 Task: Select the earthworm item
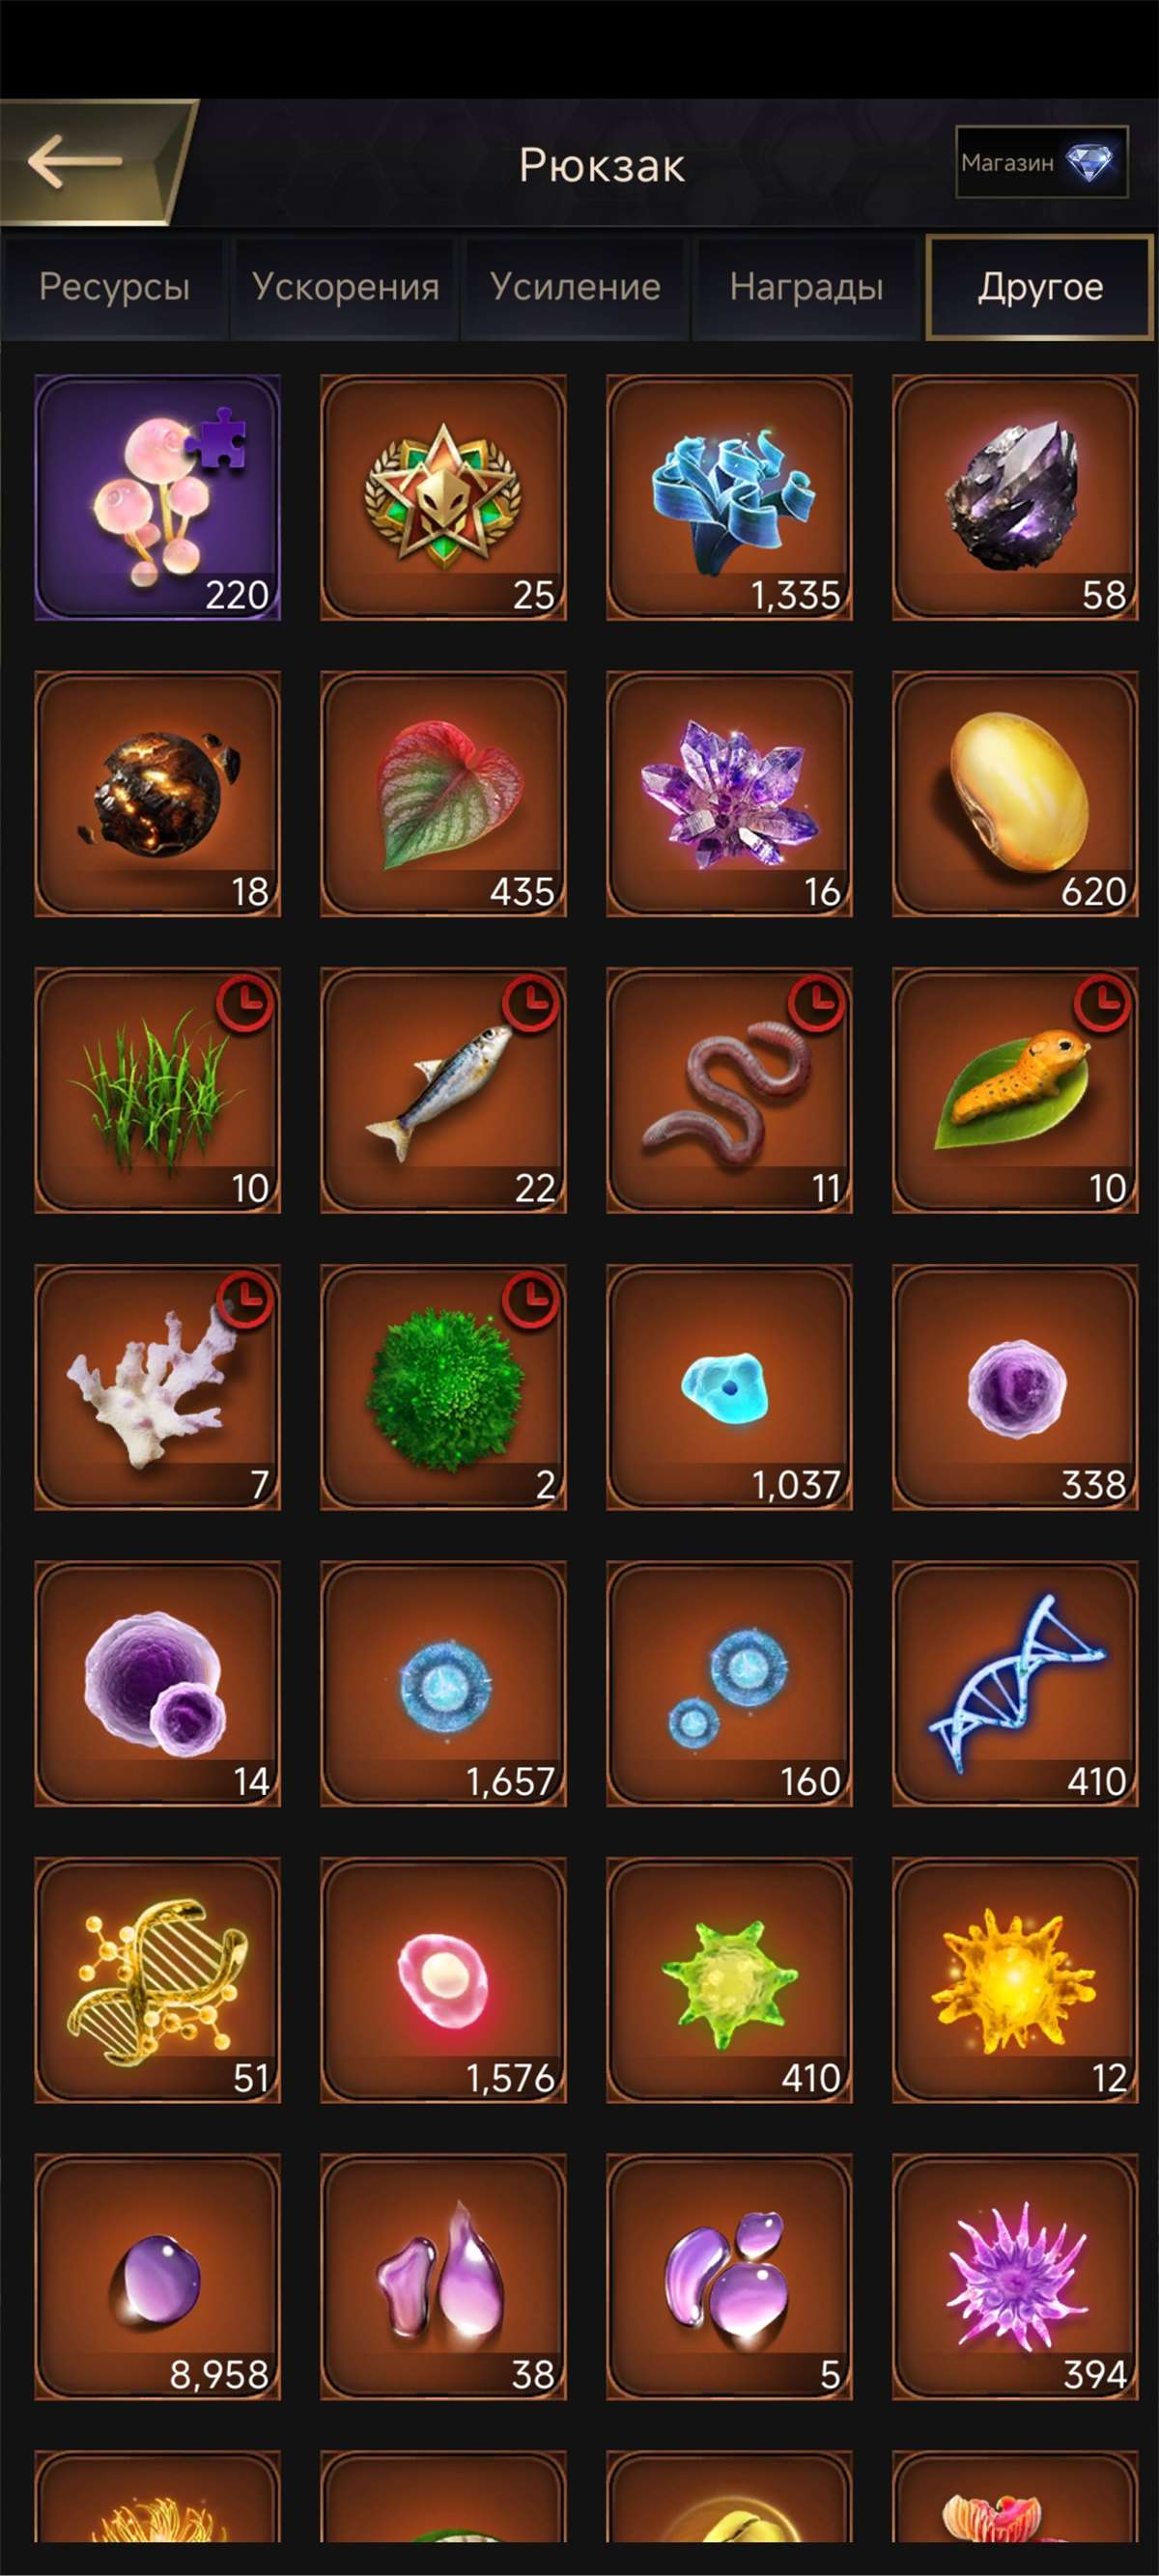(729, 1090)
